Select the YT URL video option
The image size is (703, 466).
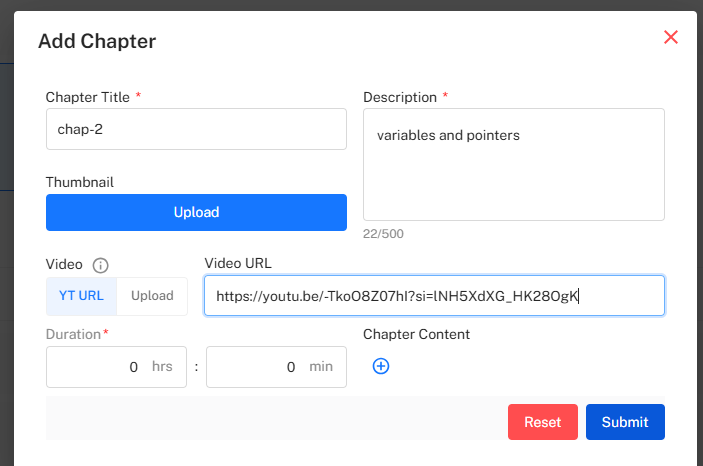(81, 296)
